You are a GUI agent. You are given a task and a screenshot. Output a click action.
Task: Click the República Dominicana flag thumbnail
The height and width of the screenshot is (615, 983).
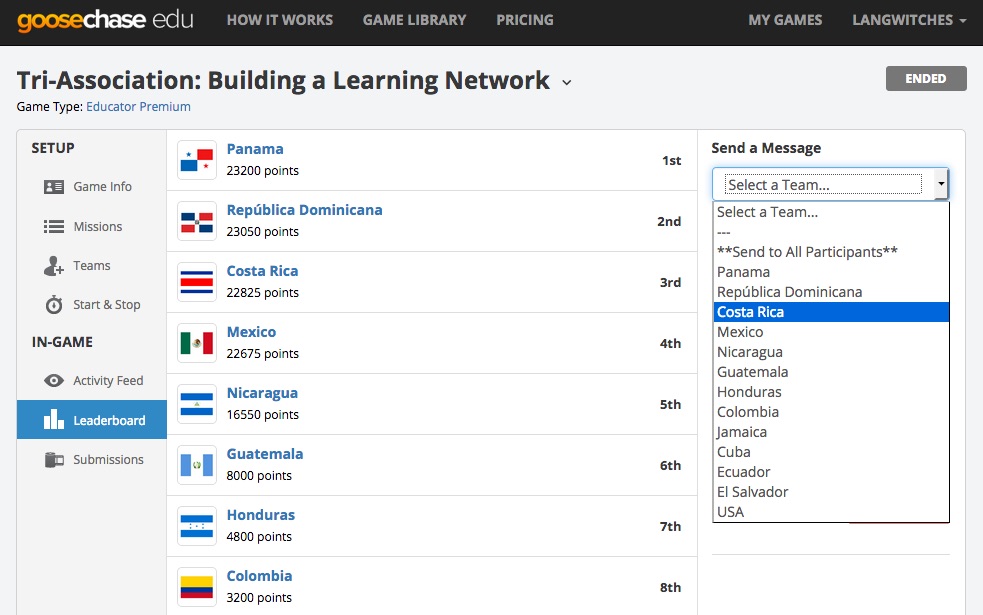[197, 221]
